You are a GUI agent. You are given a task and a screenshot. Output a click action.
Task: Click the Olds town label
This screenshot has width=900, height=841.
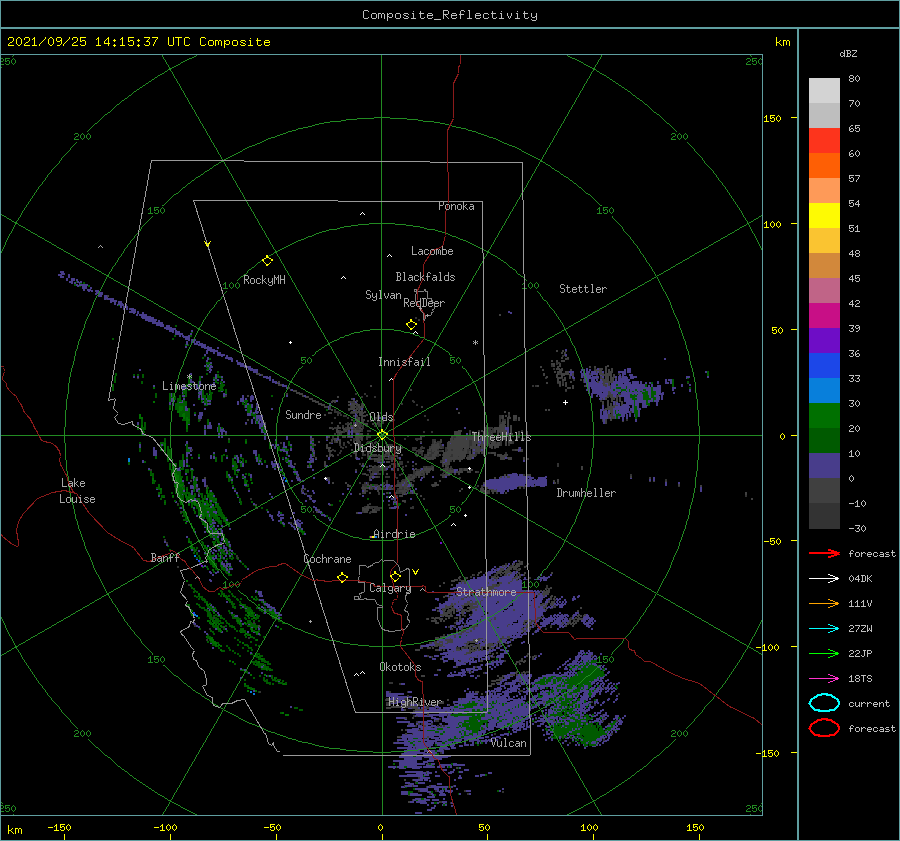click(x=381, y=417)
